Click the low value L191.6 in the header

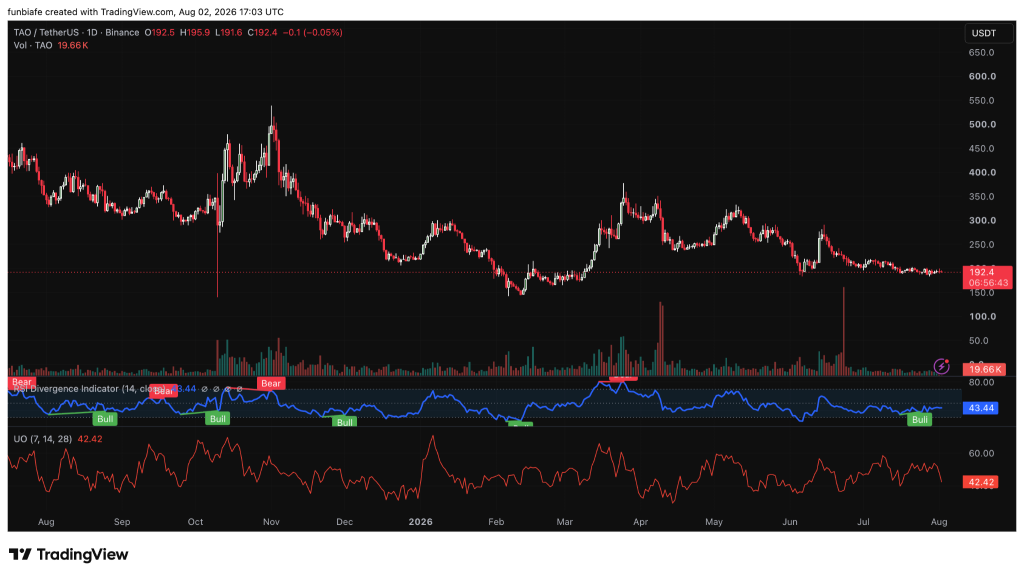(x=229, y=33)
